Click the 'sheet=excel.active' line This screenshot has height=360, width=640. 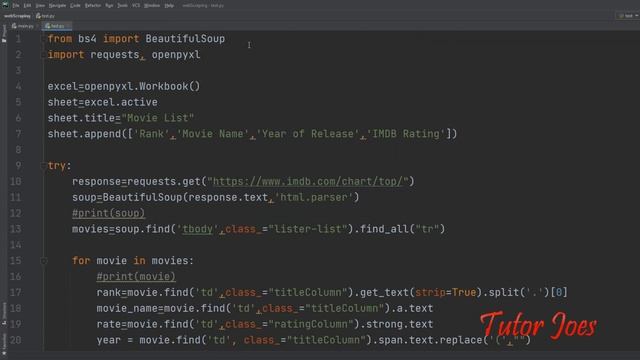(102, 102)
